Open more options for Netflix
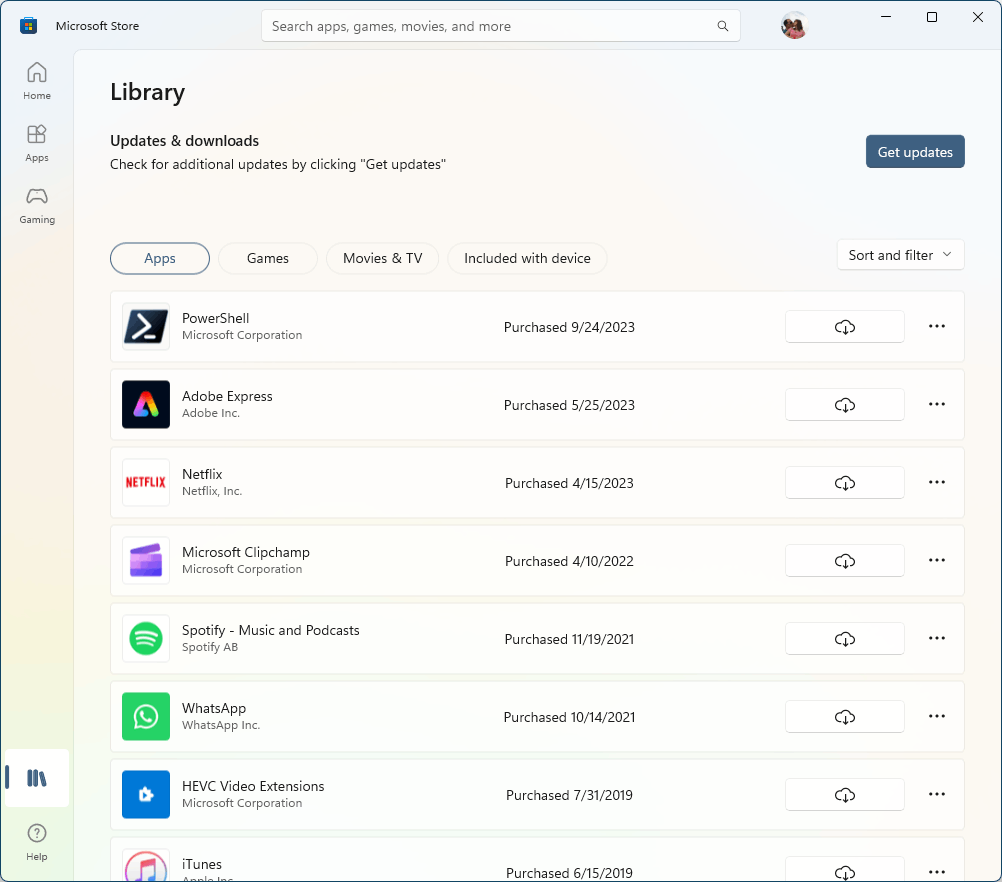 tap(936, 483)
